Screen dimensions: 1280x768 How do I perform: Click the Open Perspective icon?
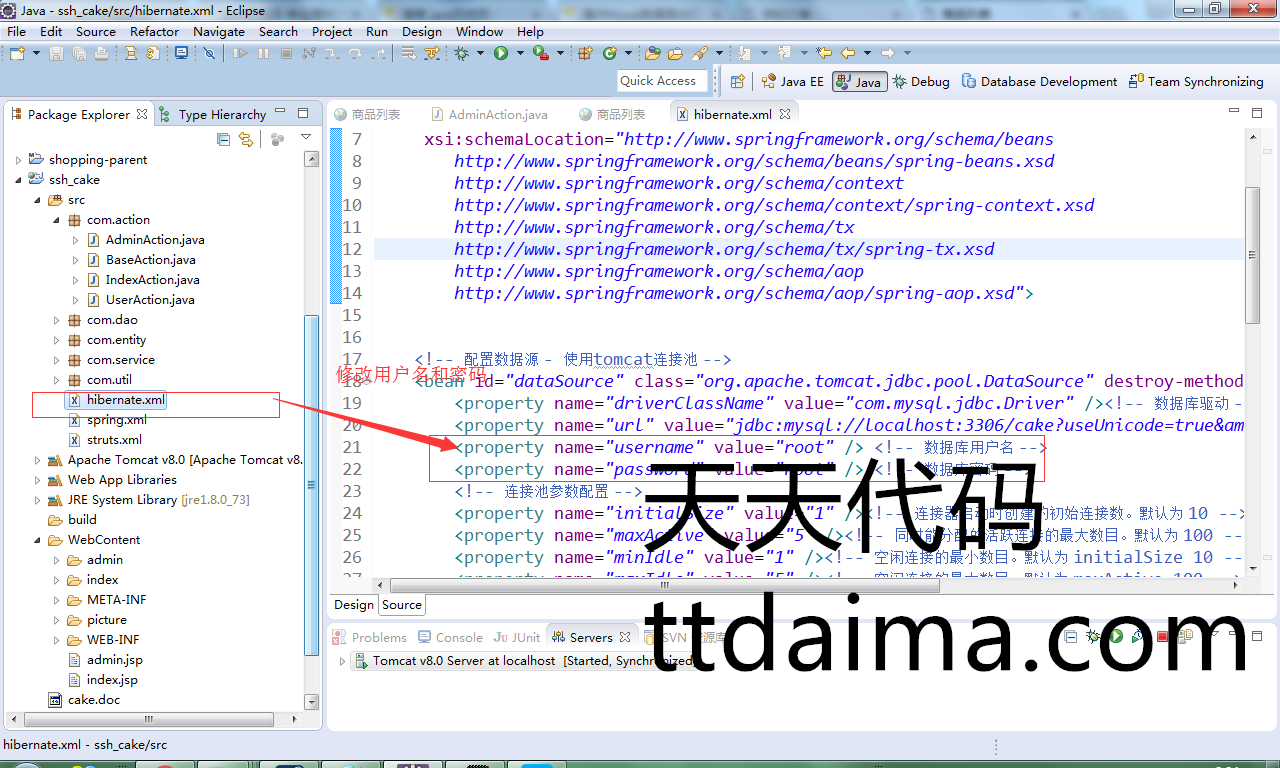[x=737, y=82]
